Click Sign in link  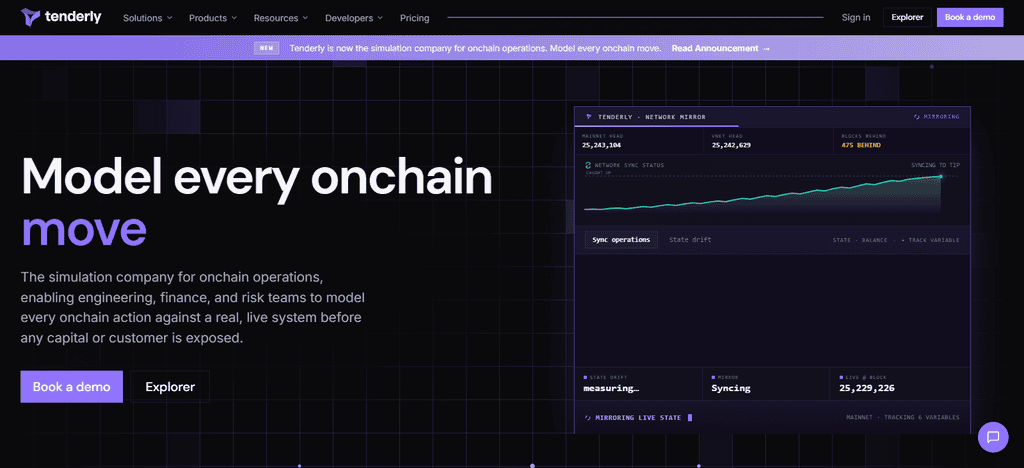pyautogui.click(x=856, y=18)
